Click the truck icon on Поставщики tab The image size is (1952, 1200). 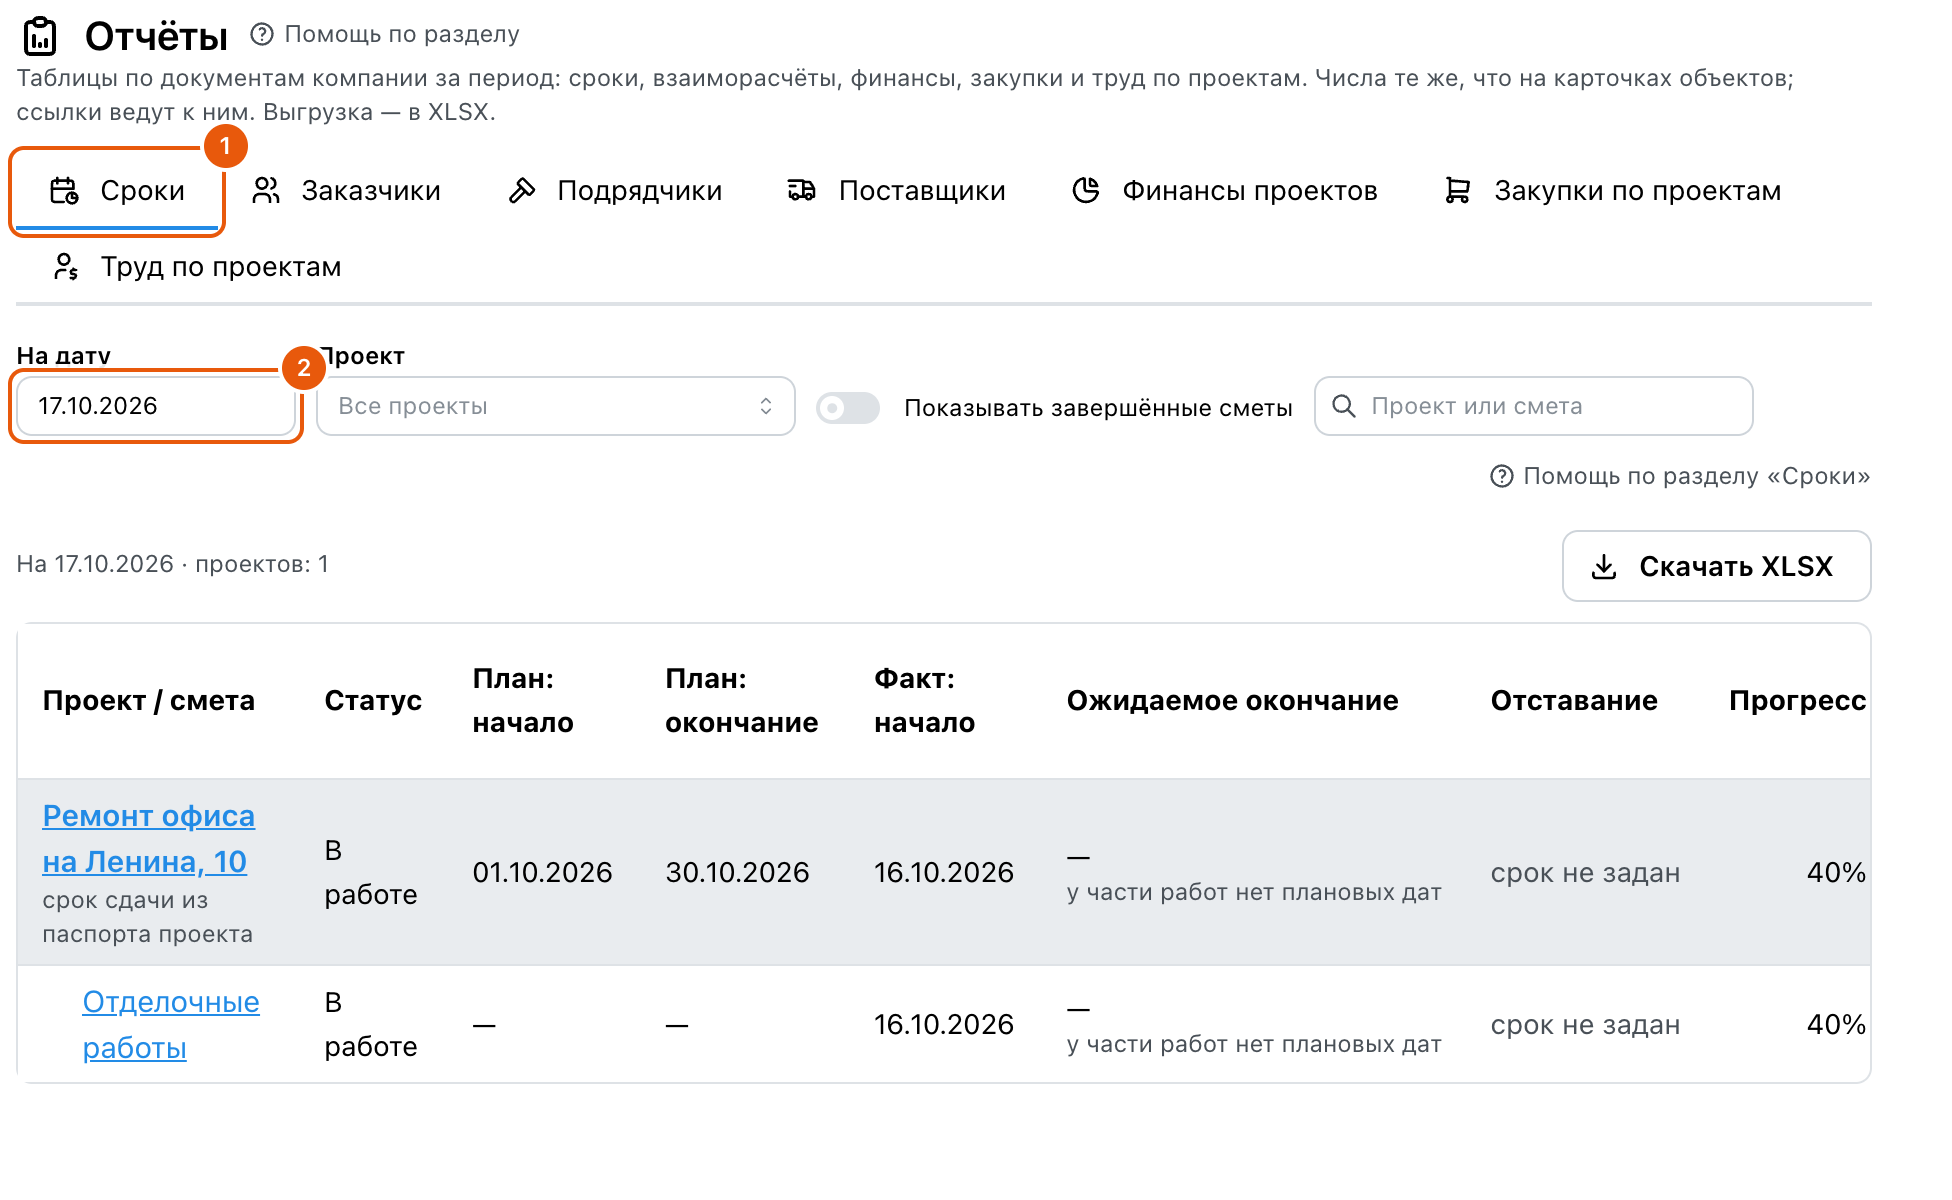coord(802,190)
